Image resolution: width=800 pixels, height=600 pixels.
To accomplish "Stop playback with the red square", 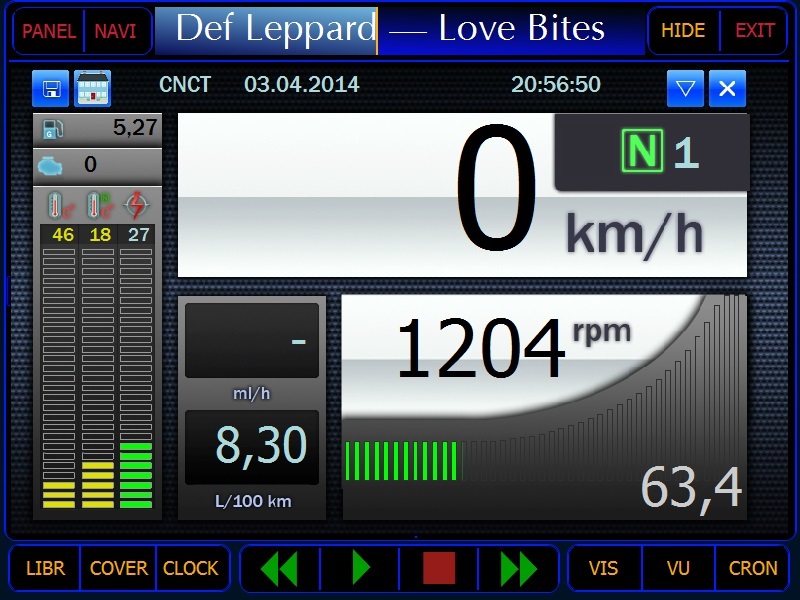I will [439, 568].
